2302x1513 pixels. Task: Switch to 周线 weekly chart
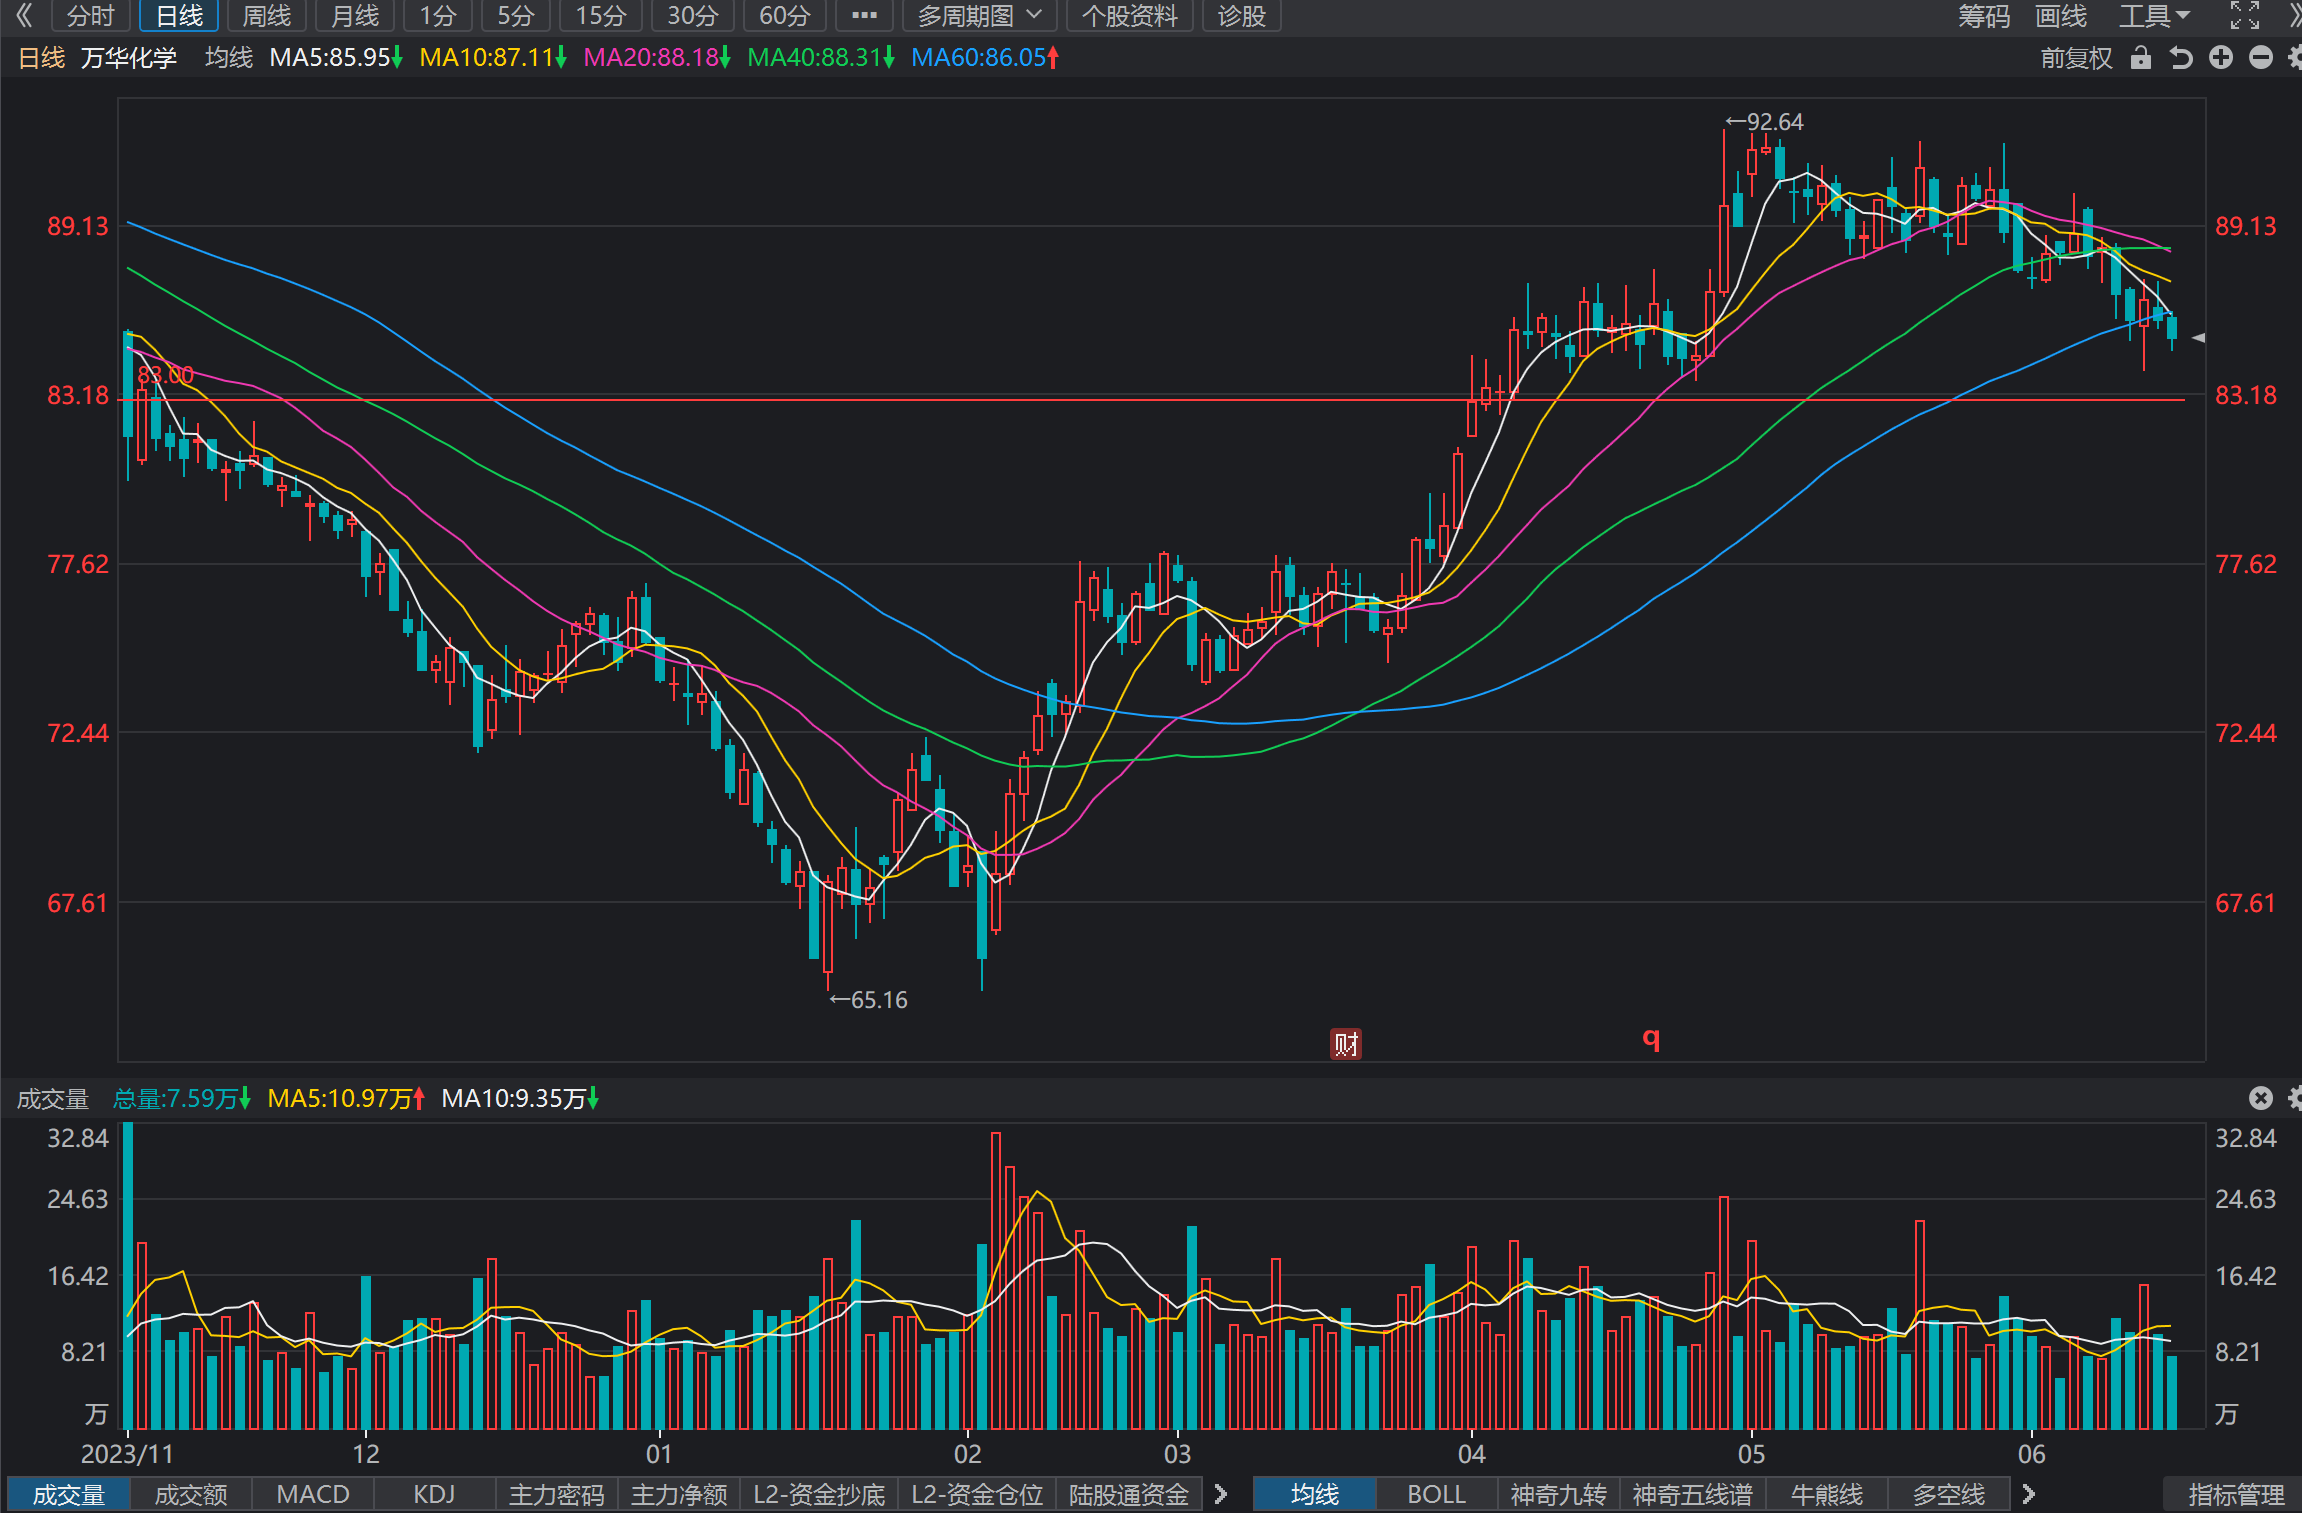point(266,16)
